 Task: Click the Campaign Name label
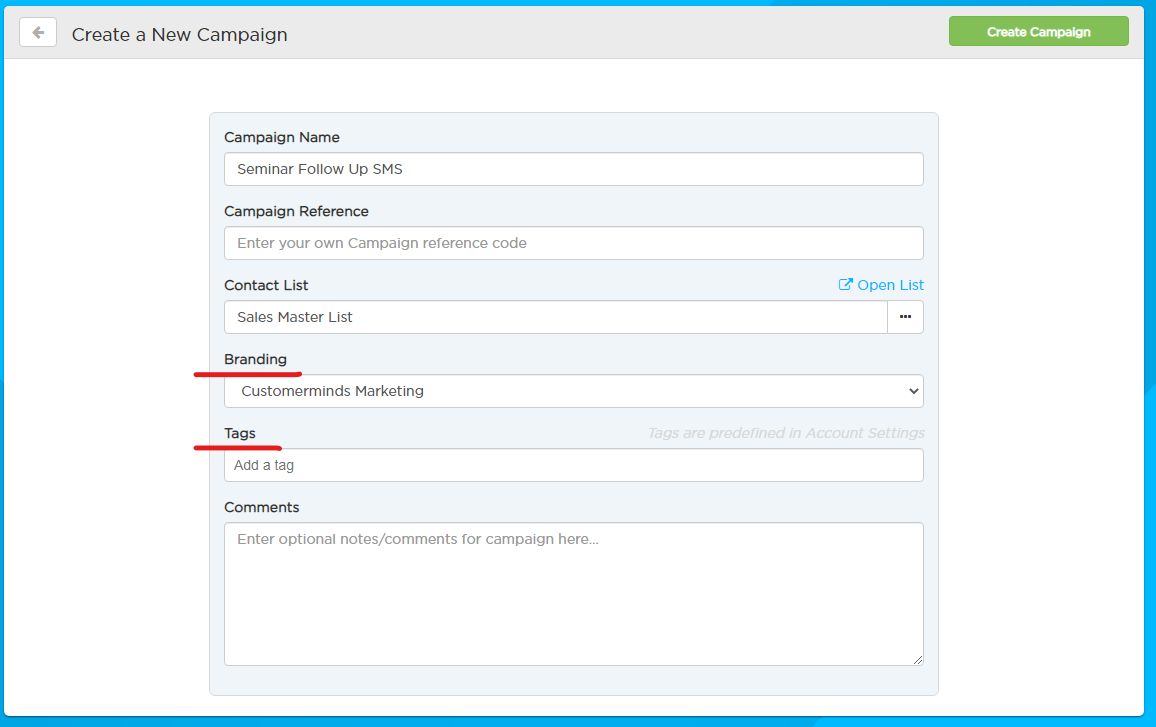click(282, 138)
